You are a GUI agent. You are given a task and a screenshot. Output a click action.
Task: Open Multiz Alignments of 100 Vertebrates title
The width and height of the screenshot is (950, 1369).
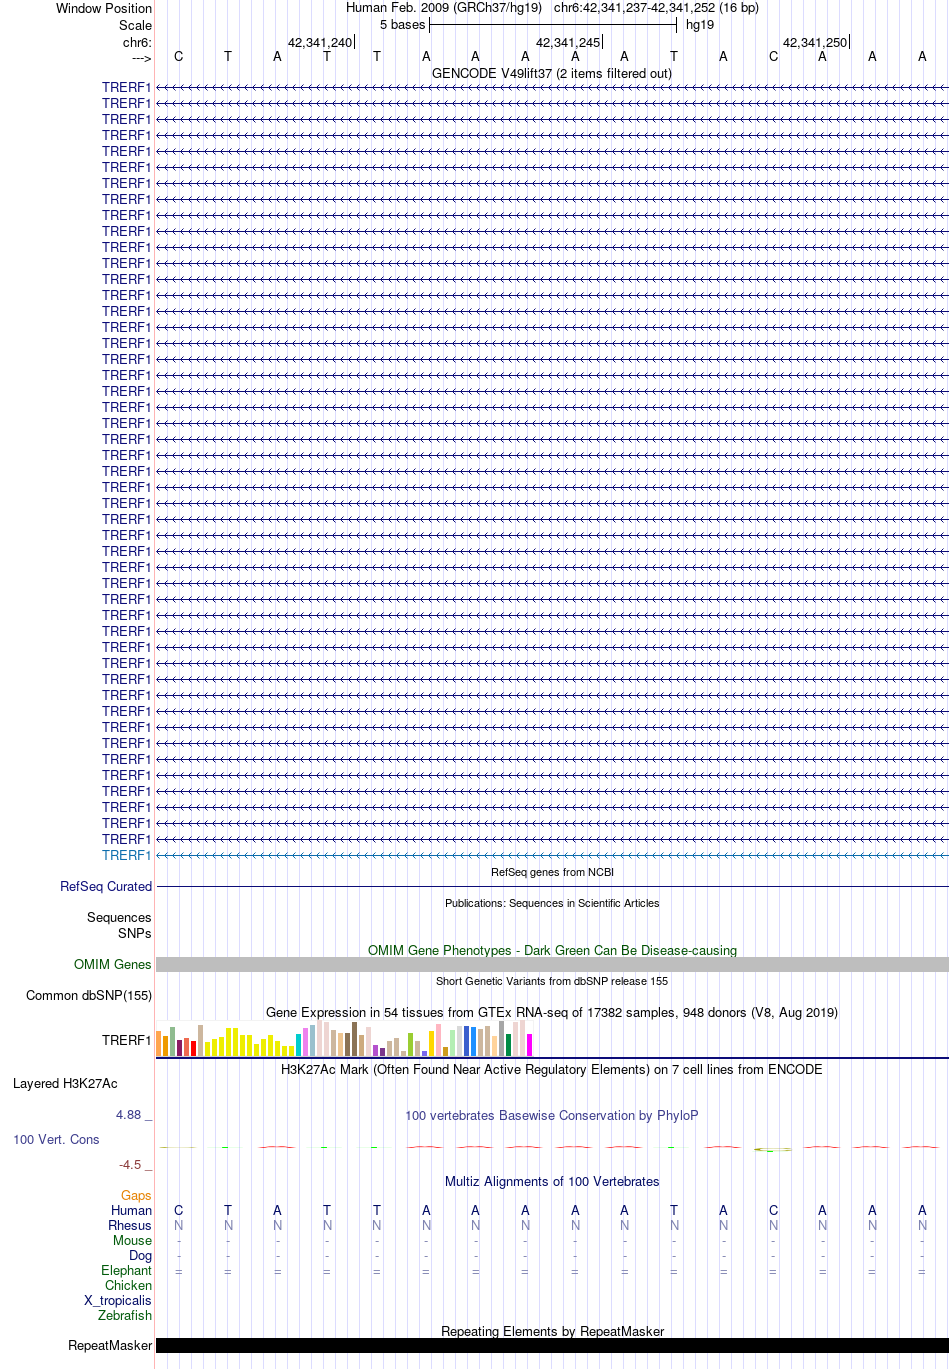coord(552,1181)
